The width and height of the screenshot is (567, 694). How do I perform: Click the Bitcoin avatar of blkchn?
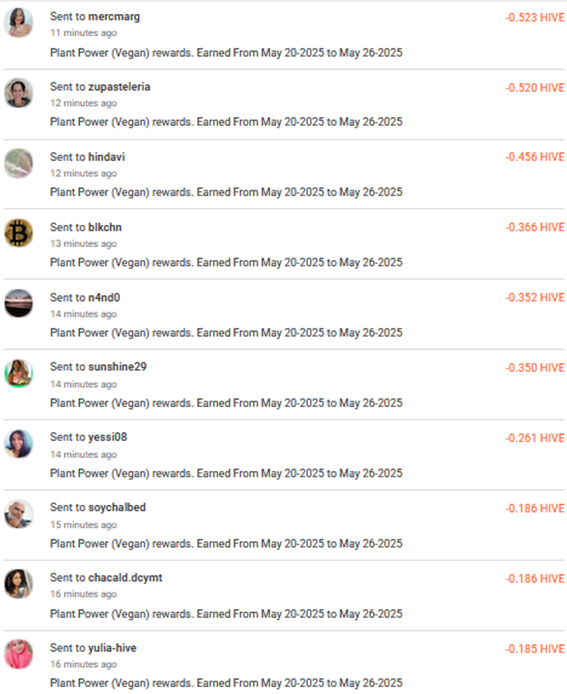click(x=19, y=233)
